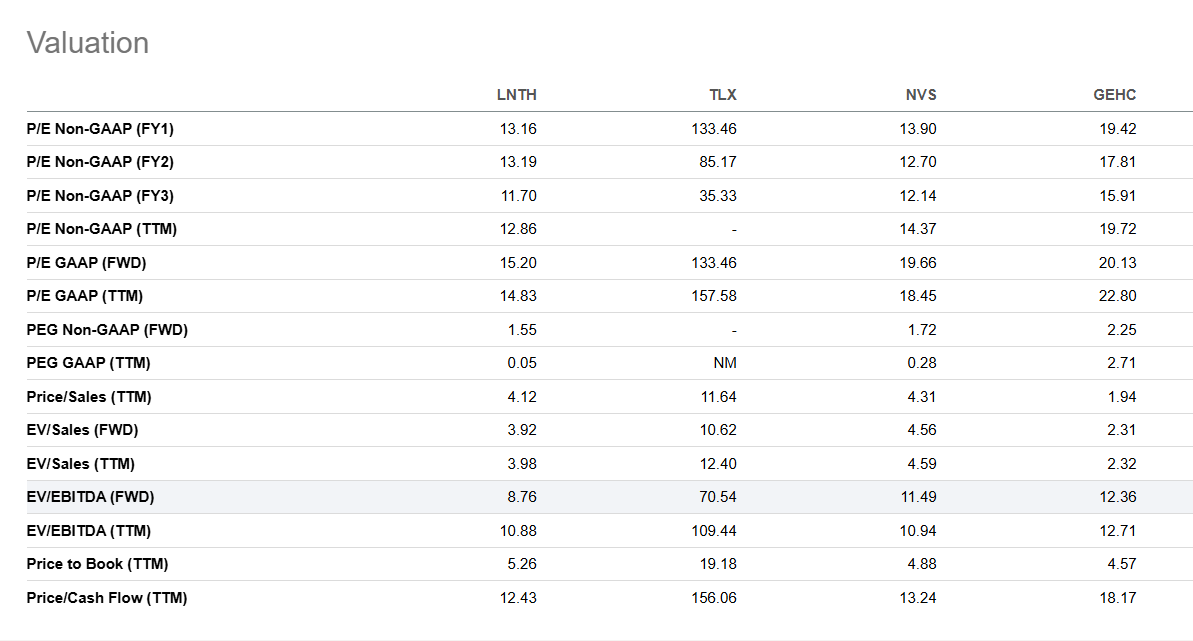Click the Price to Book (TTM) row label
The height and width of the screenshot is (641, 1193).
(97, 564)
